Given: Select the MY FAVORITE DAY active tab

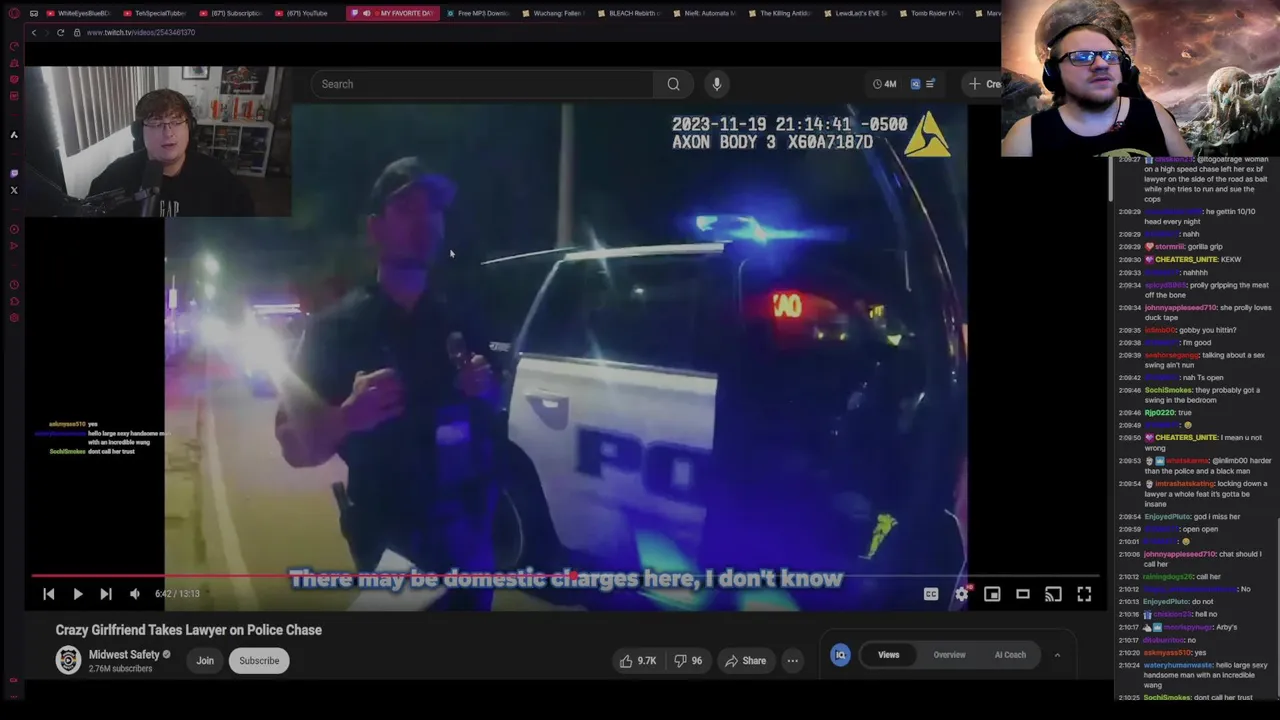Looking at the screenshot, I should (392, 13).
